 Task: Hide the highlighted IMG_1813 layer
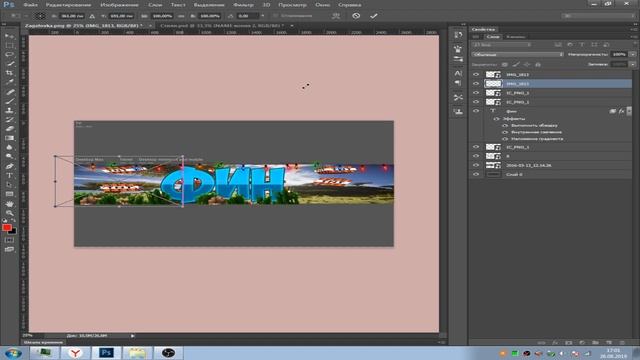(476, 84)
